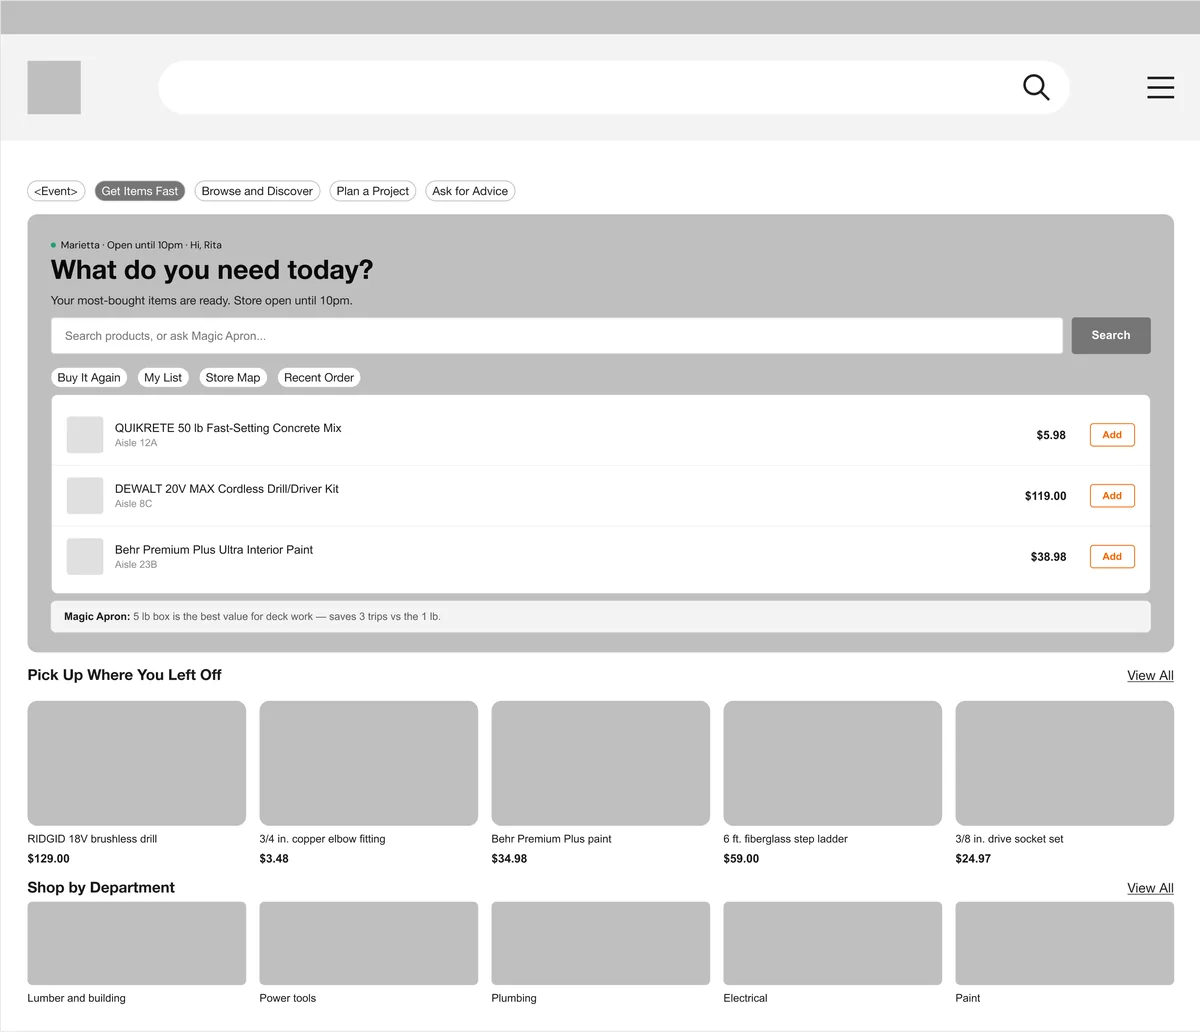Open 3/8 in. drive socket set card image
1200x1032 pixels.
point(1065,763)
